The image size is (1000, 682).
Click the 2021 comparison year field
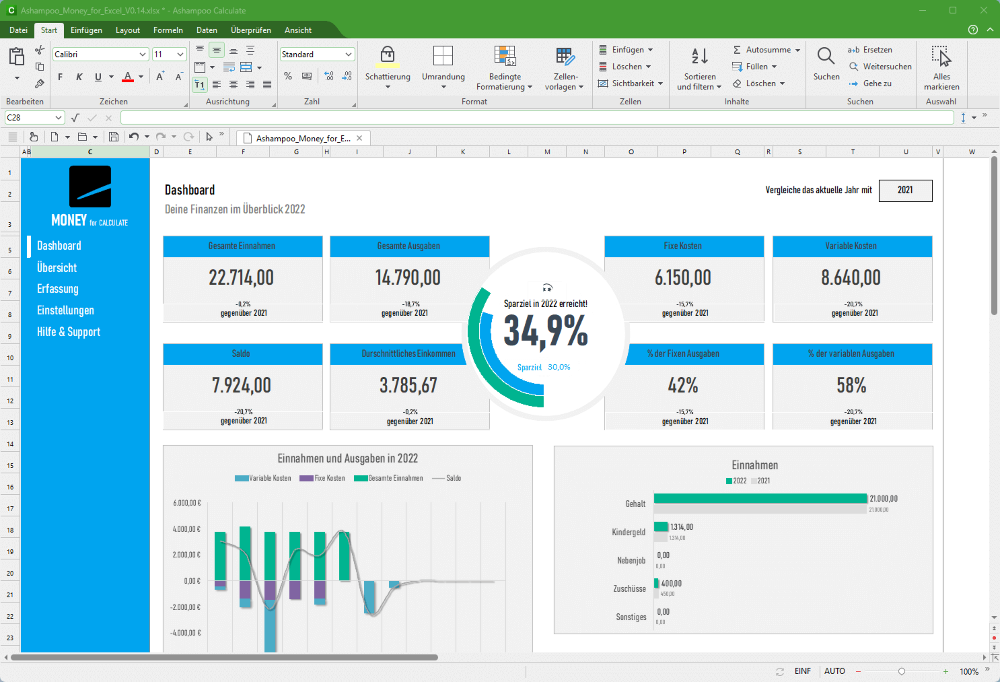pyautogui.click(x=905, y=190)
